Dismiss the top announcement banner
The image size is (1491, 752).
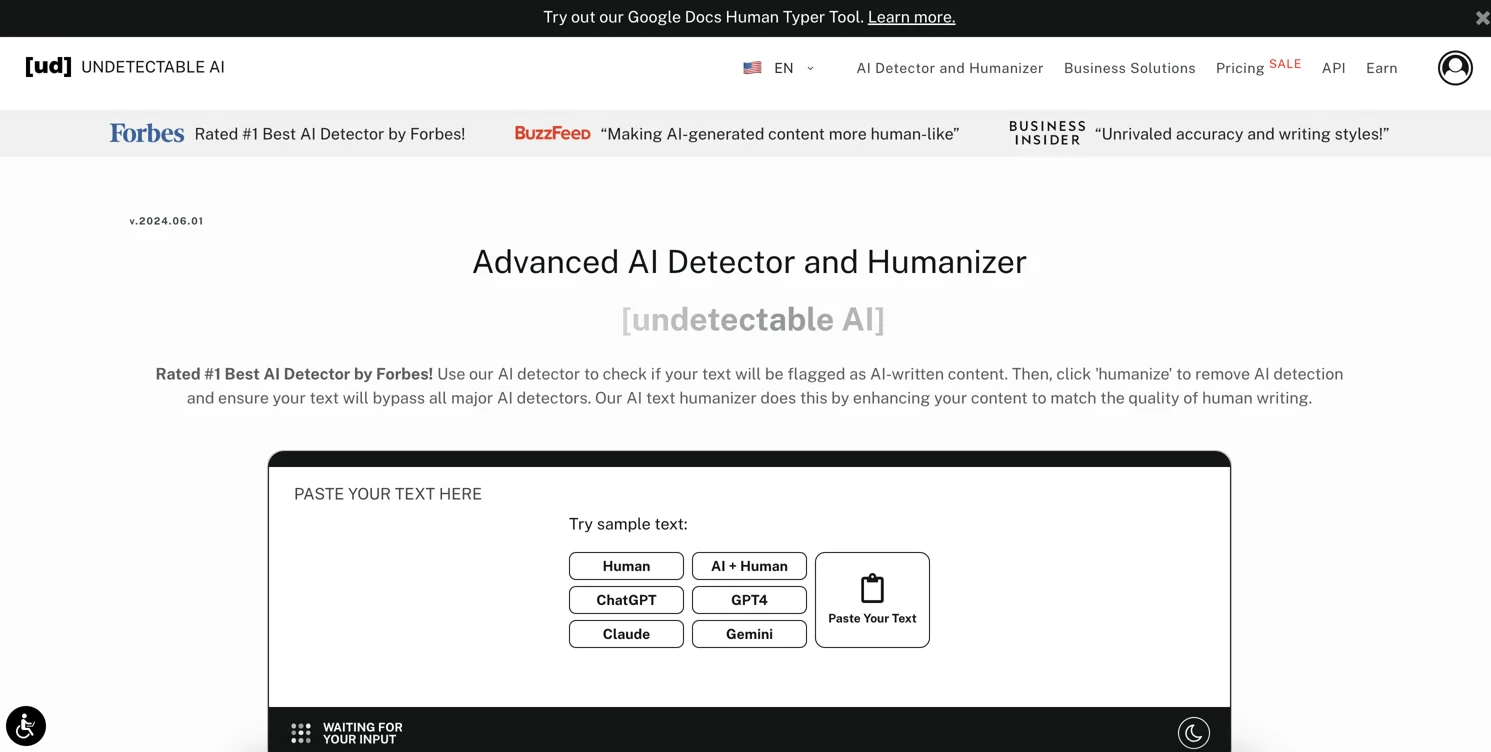point(1481,18)
